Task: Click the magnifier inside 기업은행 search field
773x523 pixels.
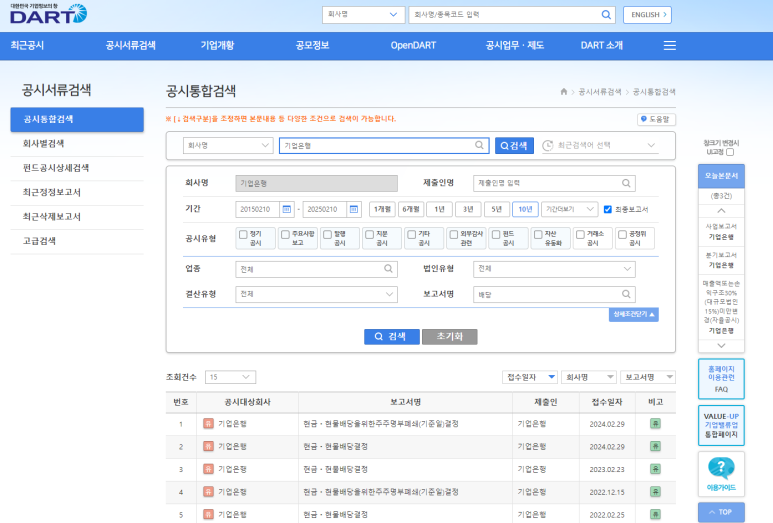Action: (479, 145)
